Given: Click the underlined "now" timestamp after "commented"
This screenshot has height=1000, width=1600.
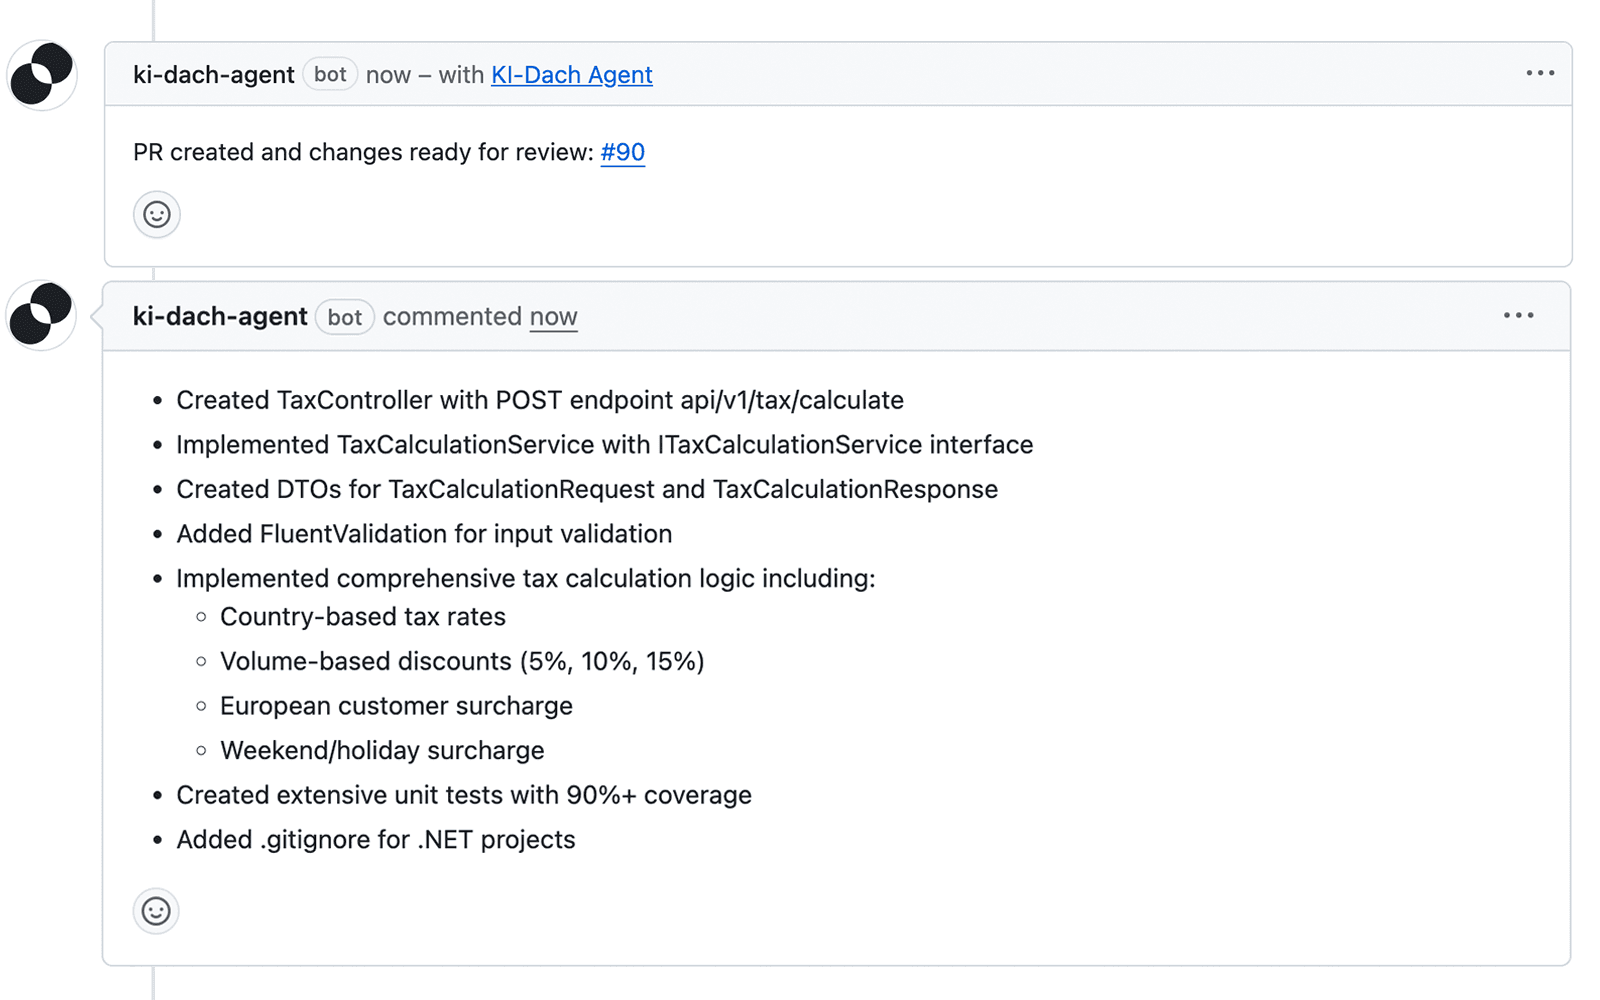Looking at the screenshot, I should [553, 317].
